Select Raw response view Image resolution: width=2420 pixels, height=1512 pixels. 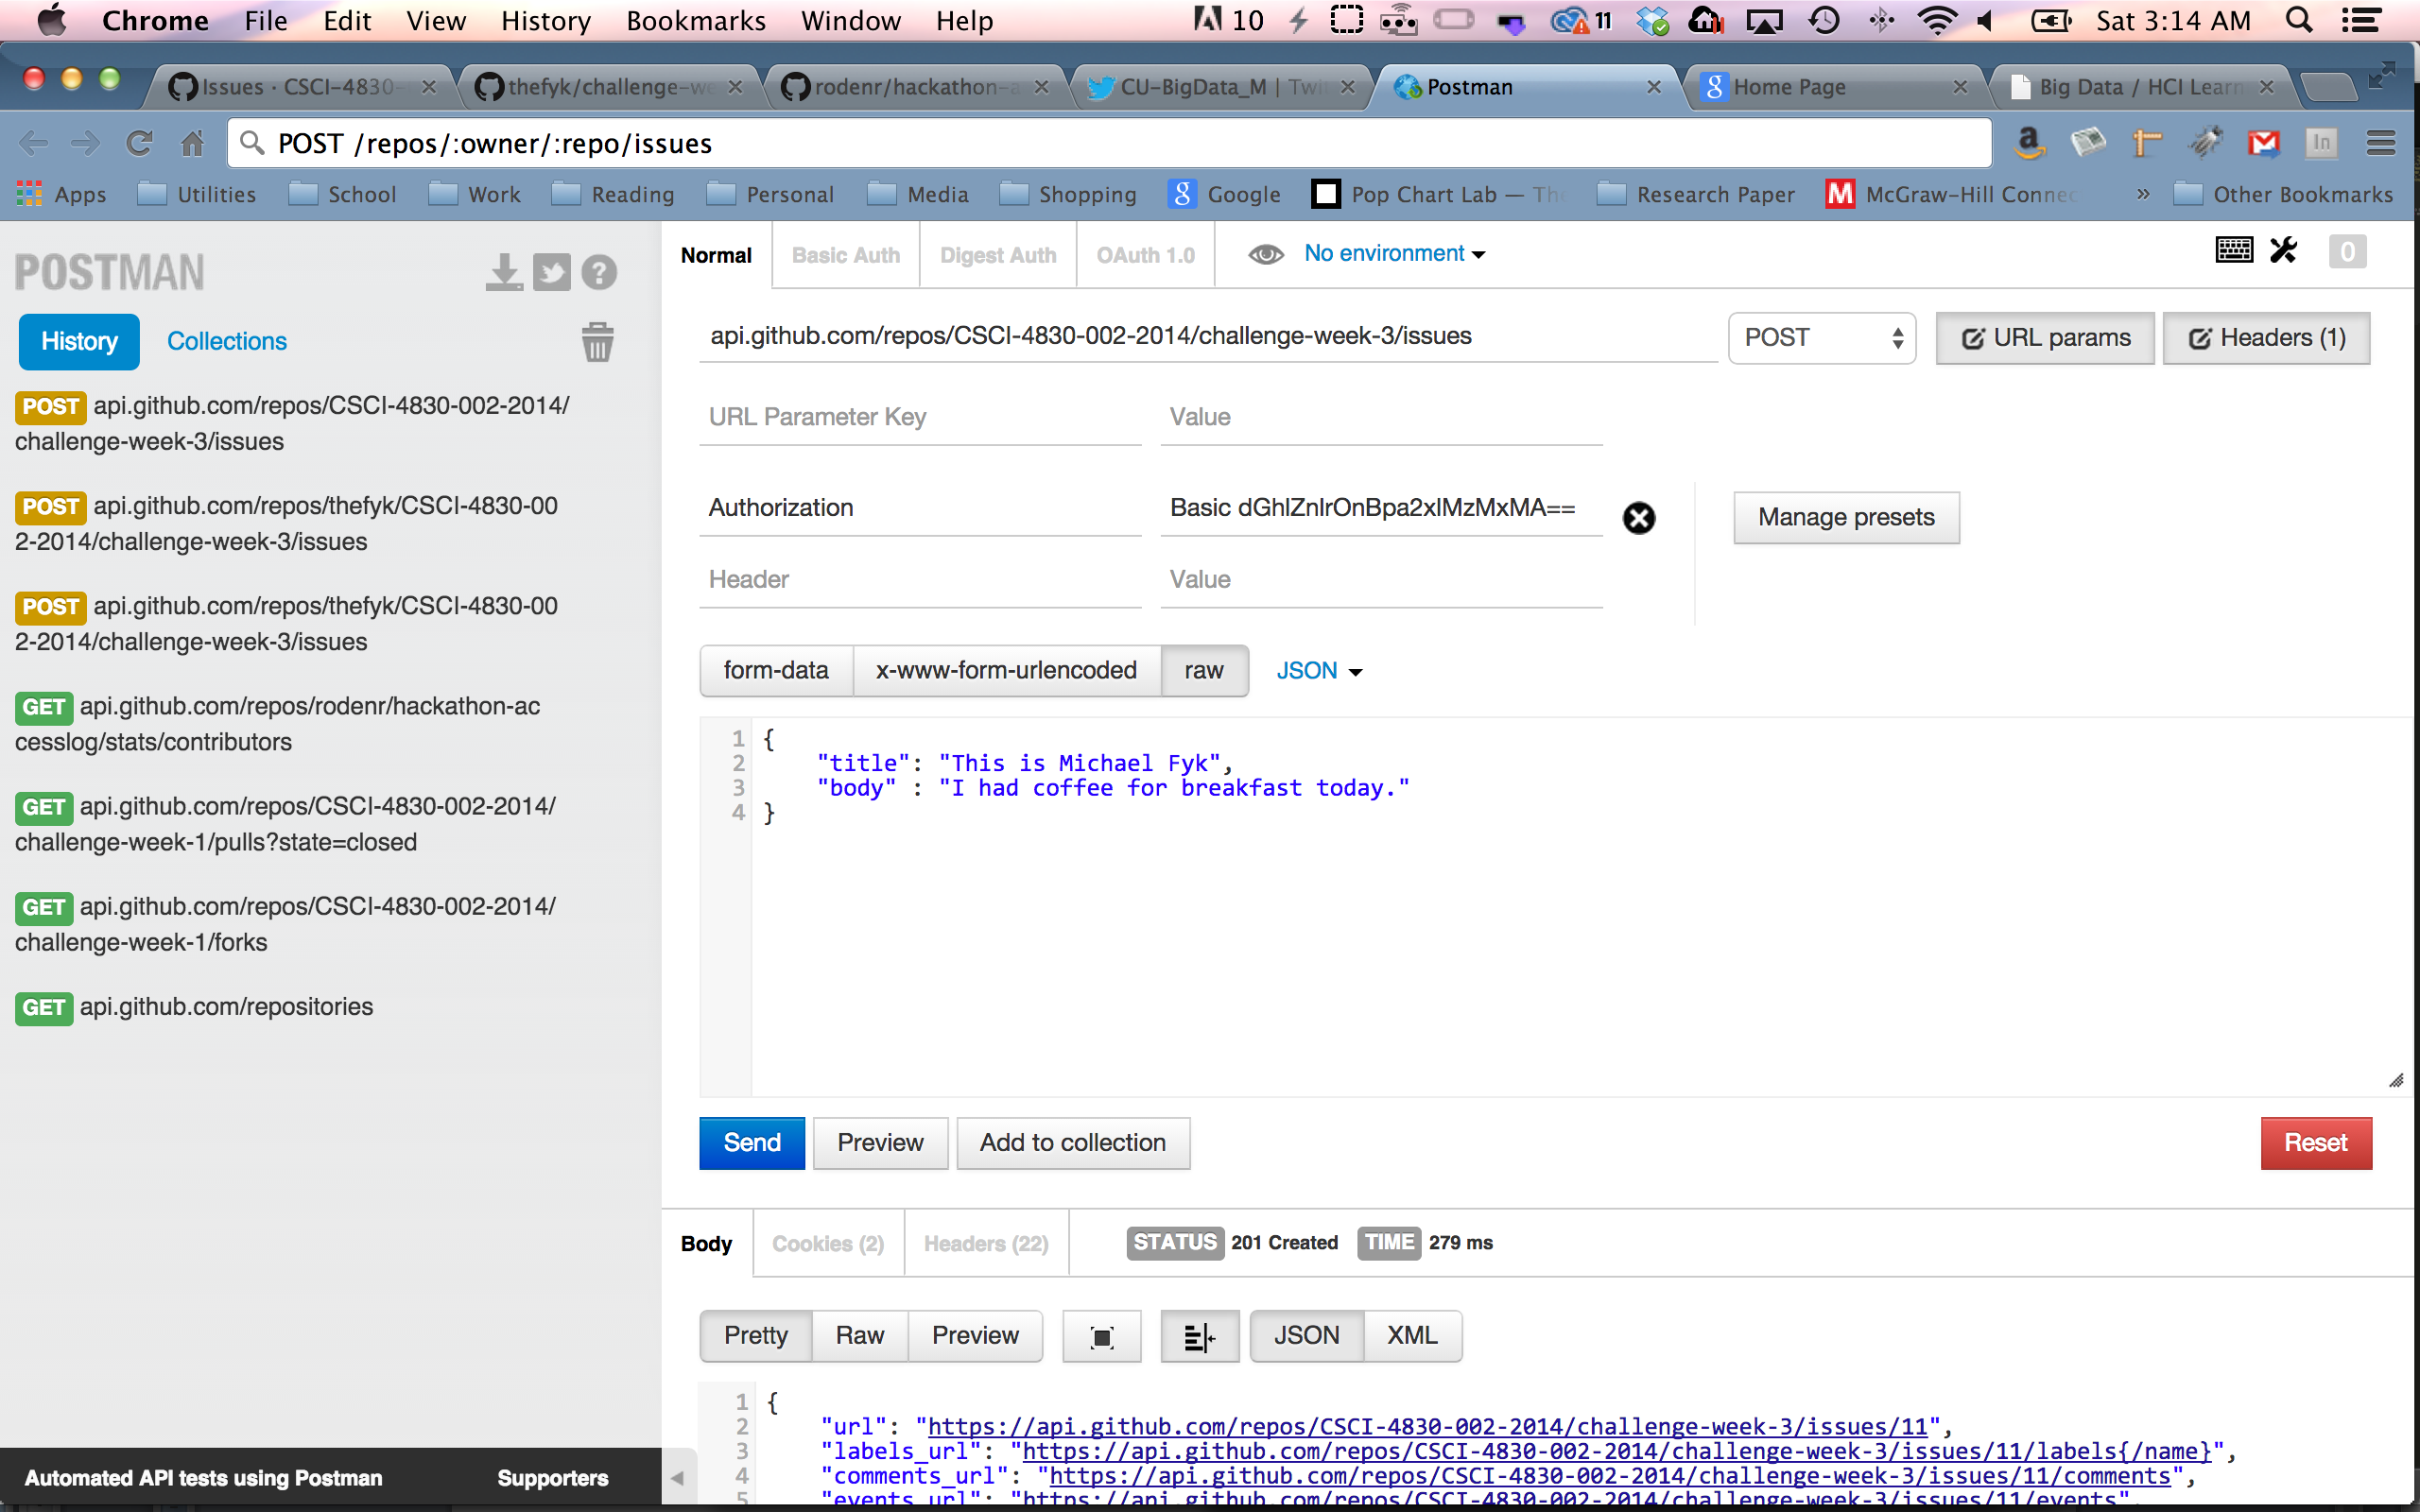tap(860, 1336)
